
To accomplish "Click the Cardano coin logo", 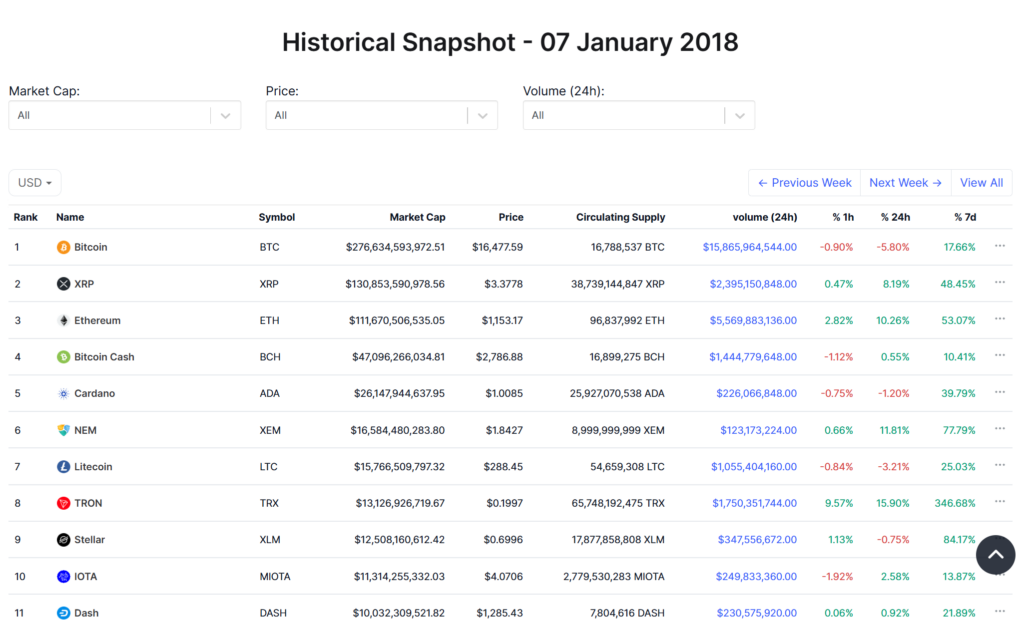I will 63,394.
